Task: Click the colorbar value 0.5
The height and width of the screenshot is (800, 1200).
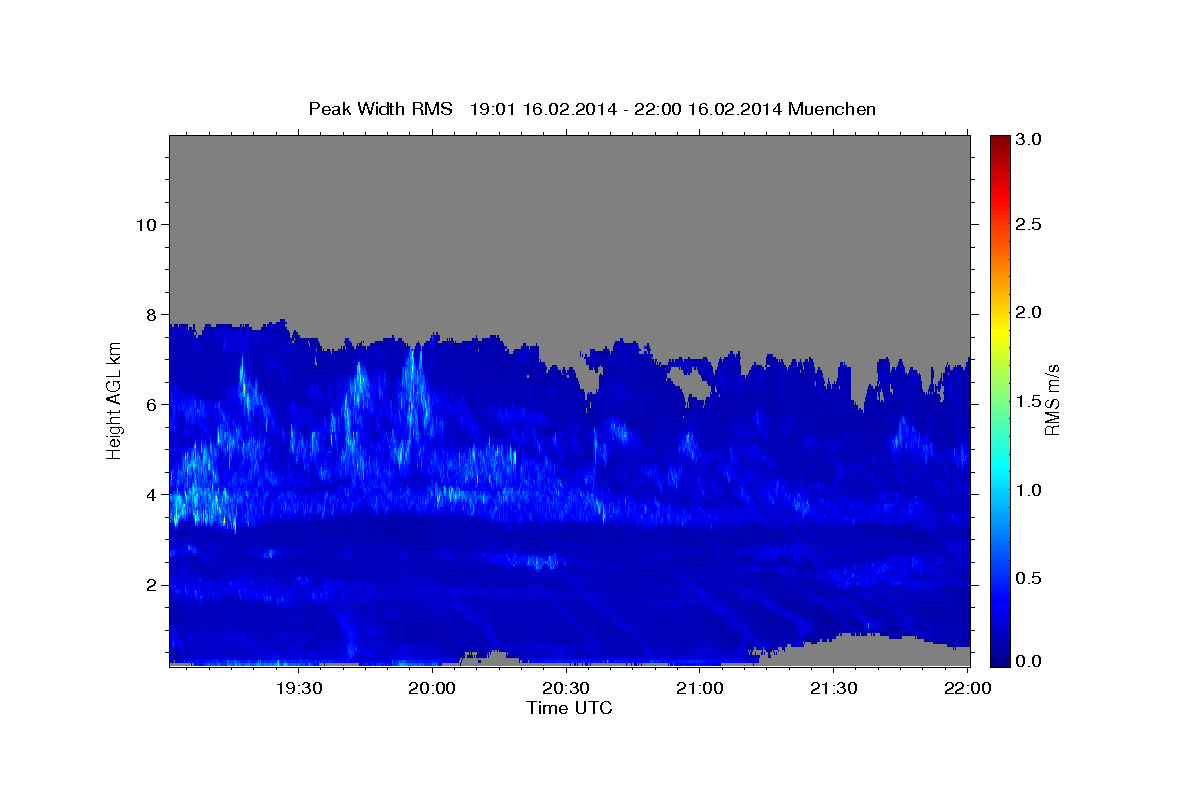Action: (x=1031, y=578)
